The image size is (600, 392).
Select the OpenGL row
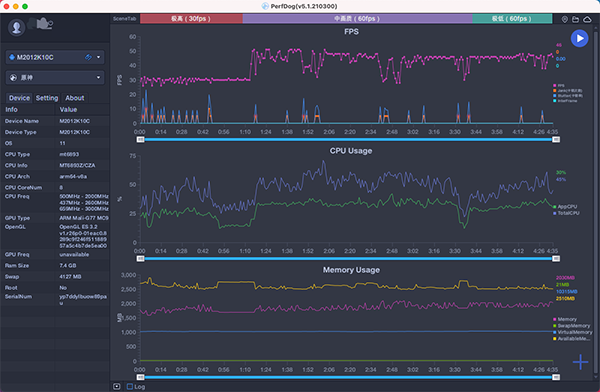55,236
